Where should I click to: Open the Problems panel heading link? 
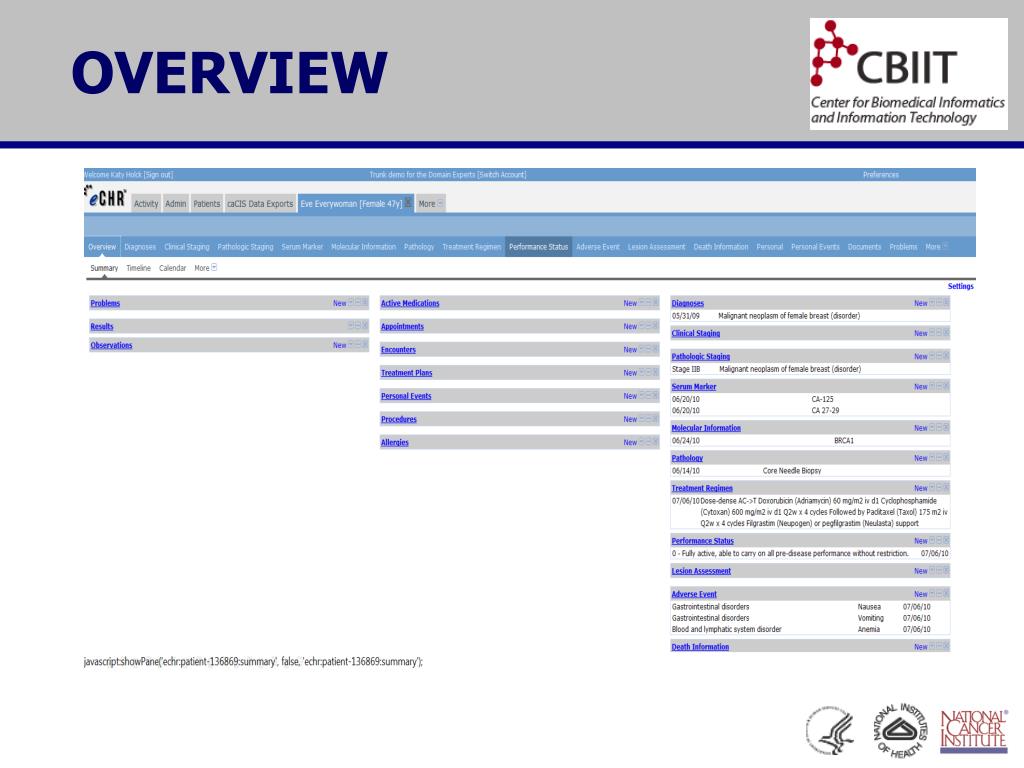105,303
